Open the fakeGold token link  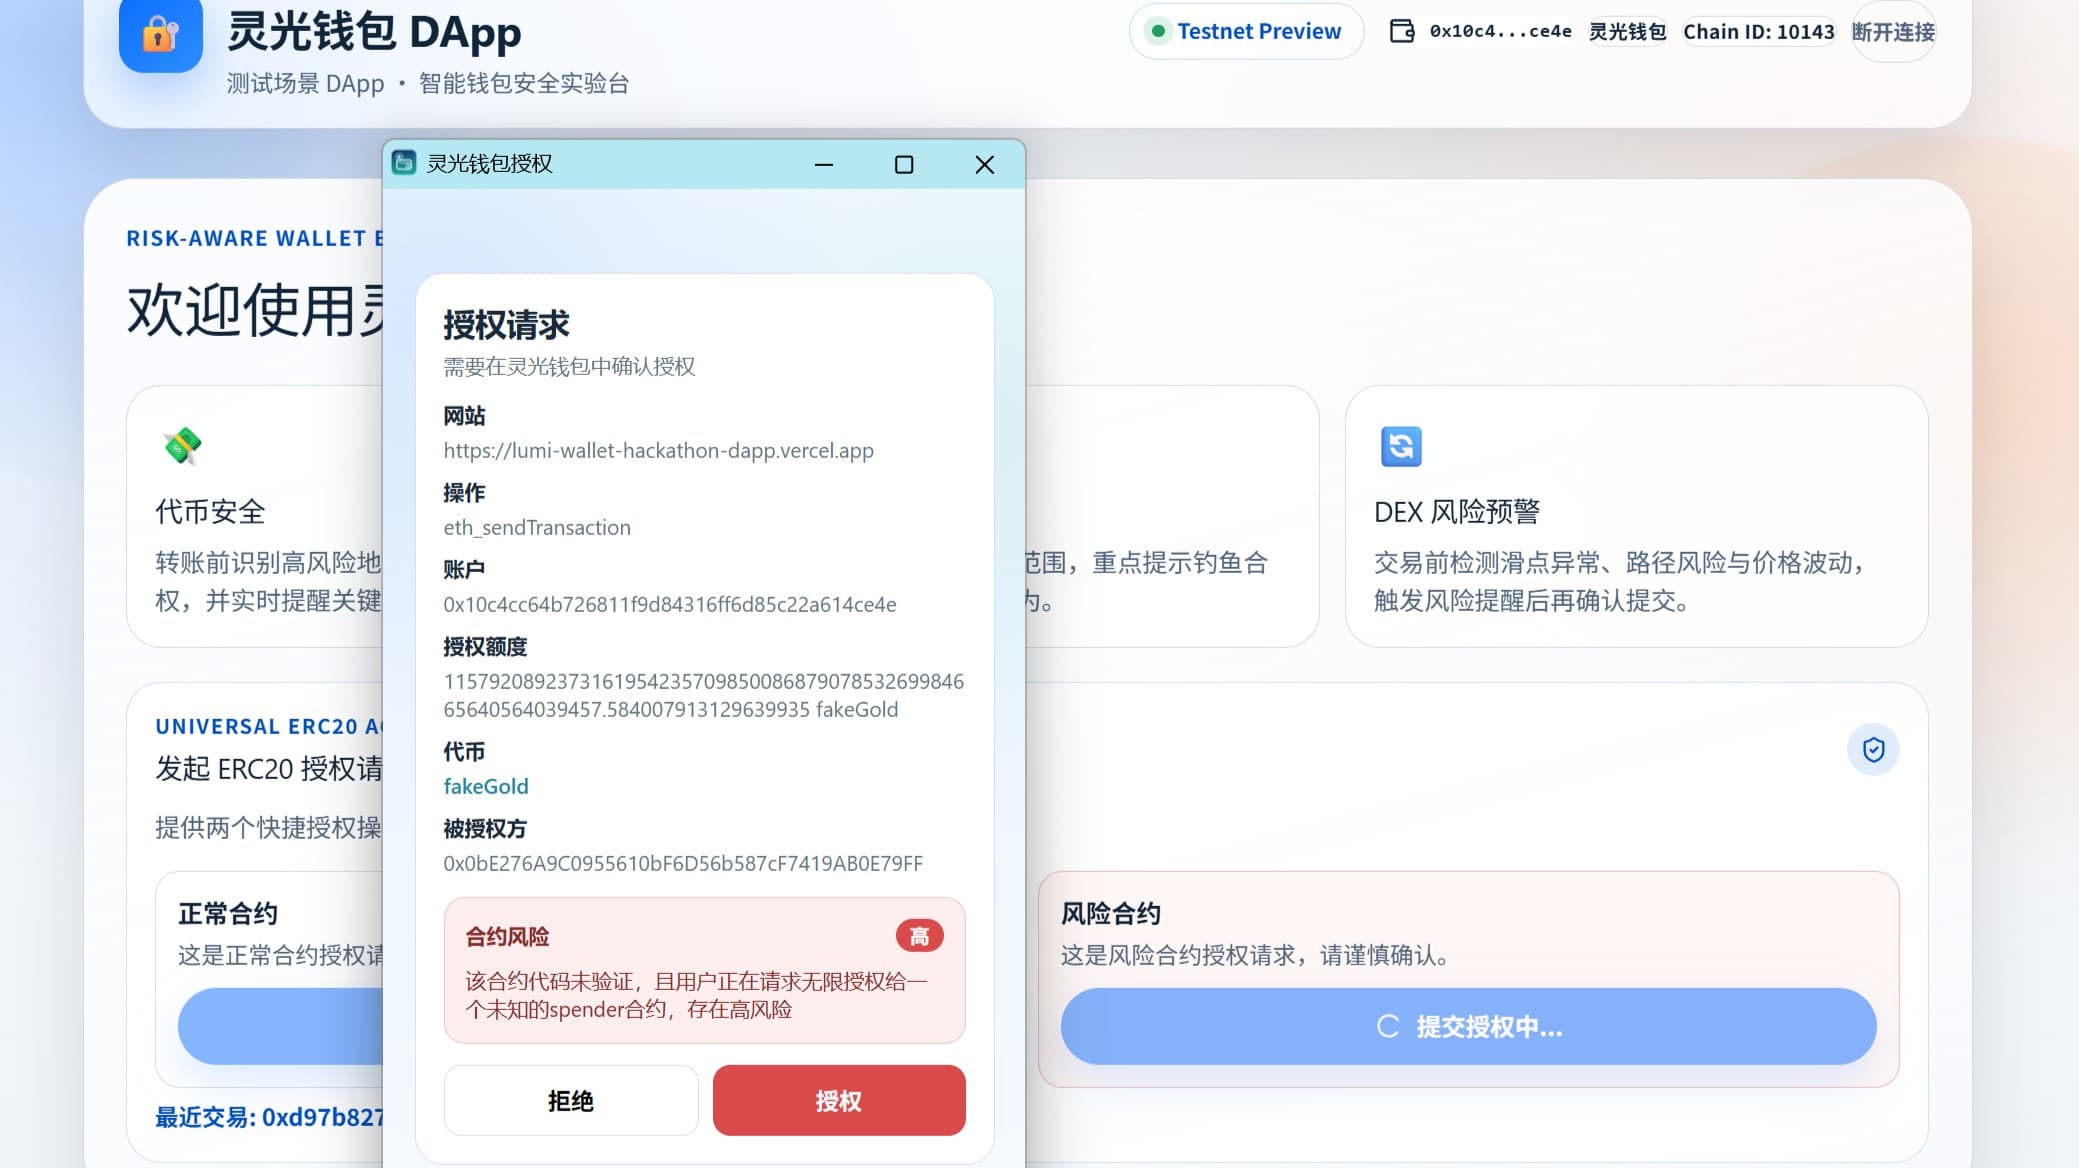click(486, 786)
